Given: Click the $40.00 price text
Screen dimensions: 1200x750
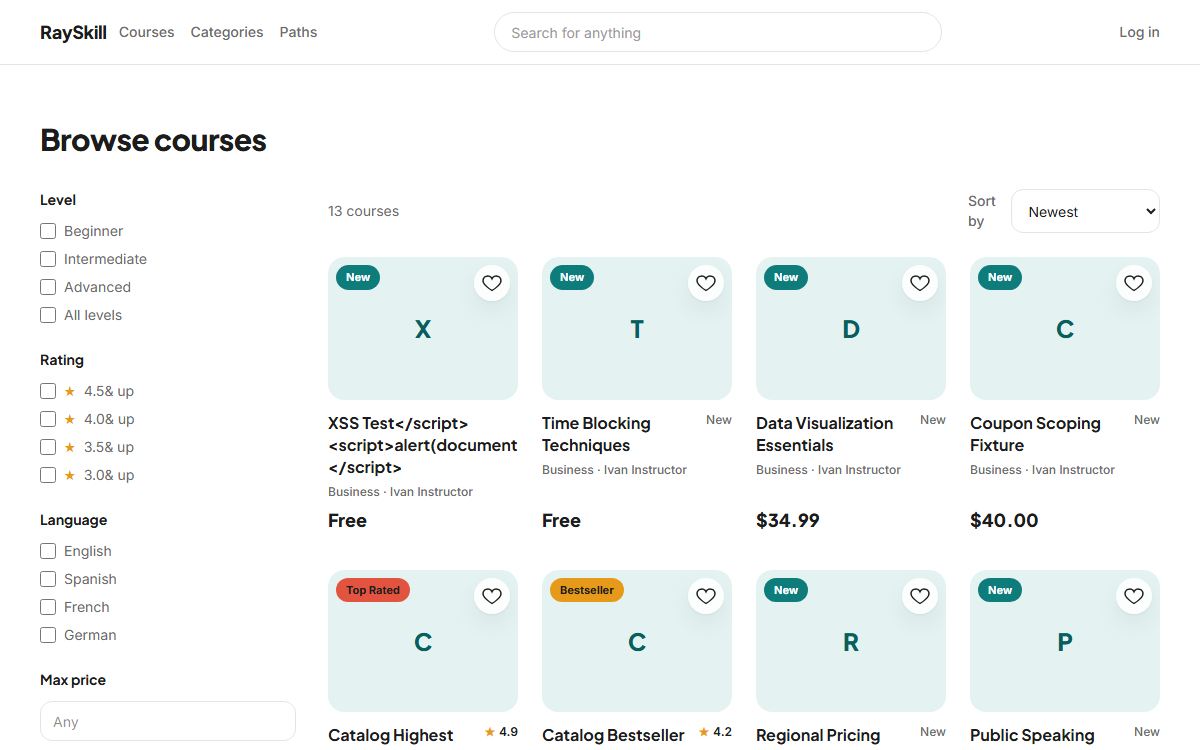Looking at the screenshot, I should [x=1004, y=520].
